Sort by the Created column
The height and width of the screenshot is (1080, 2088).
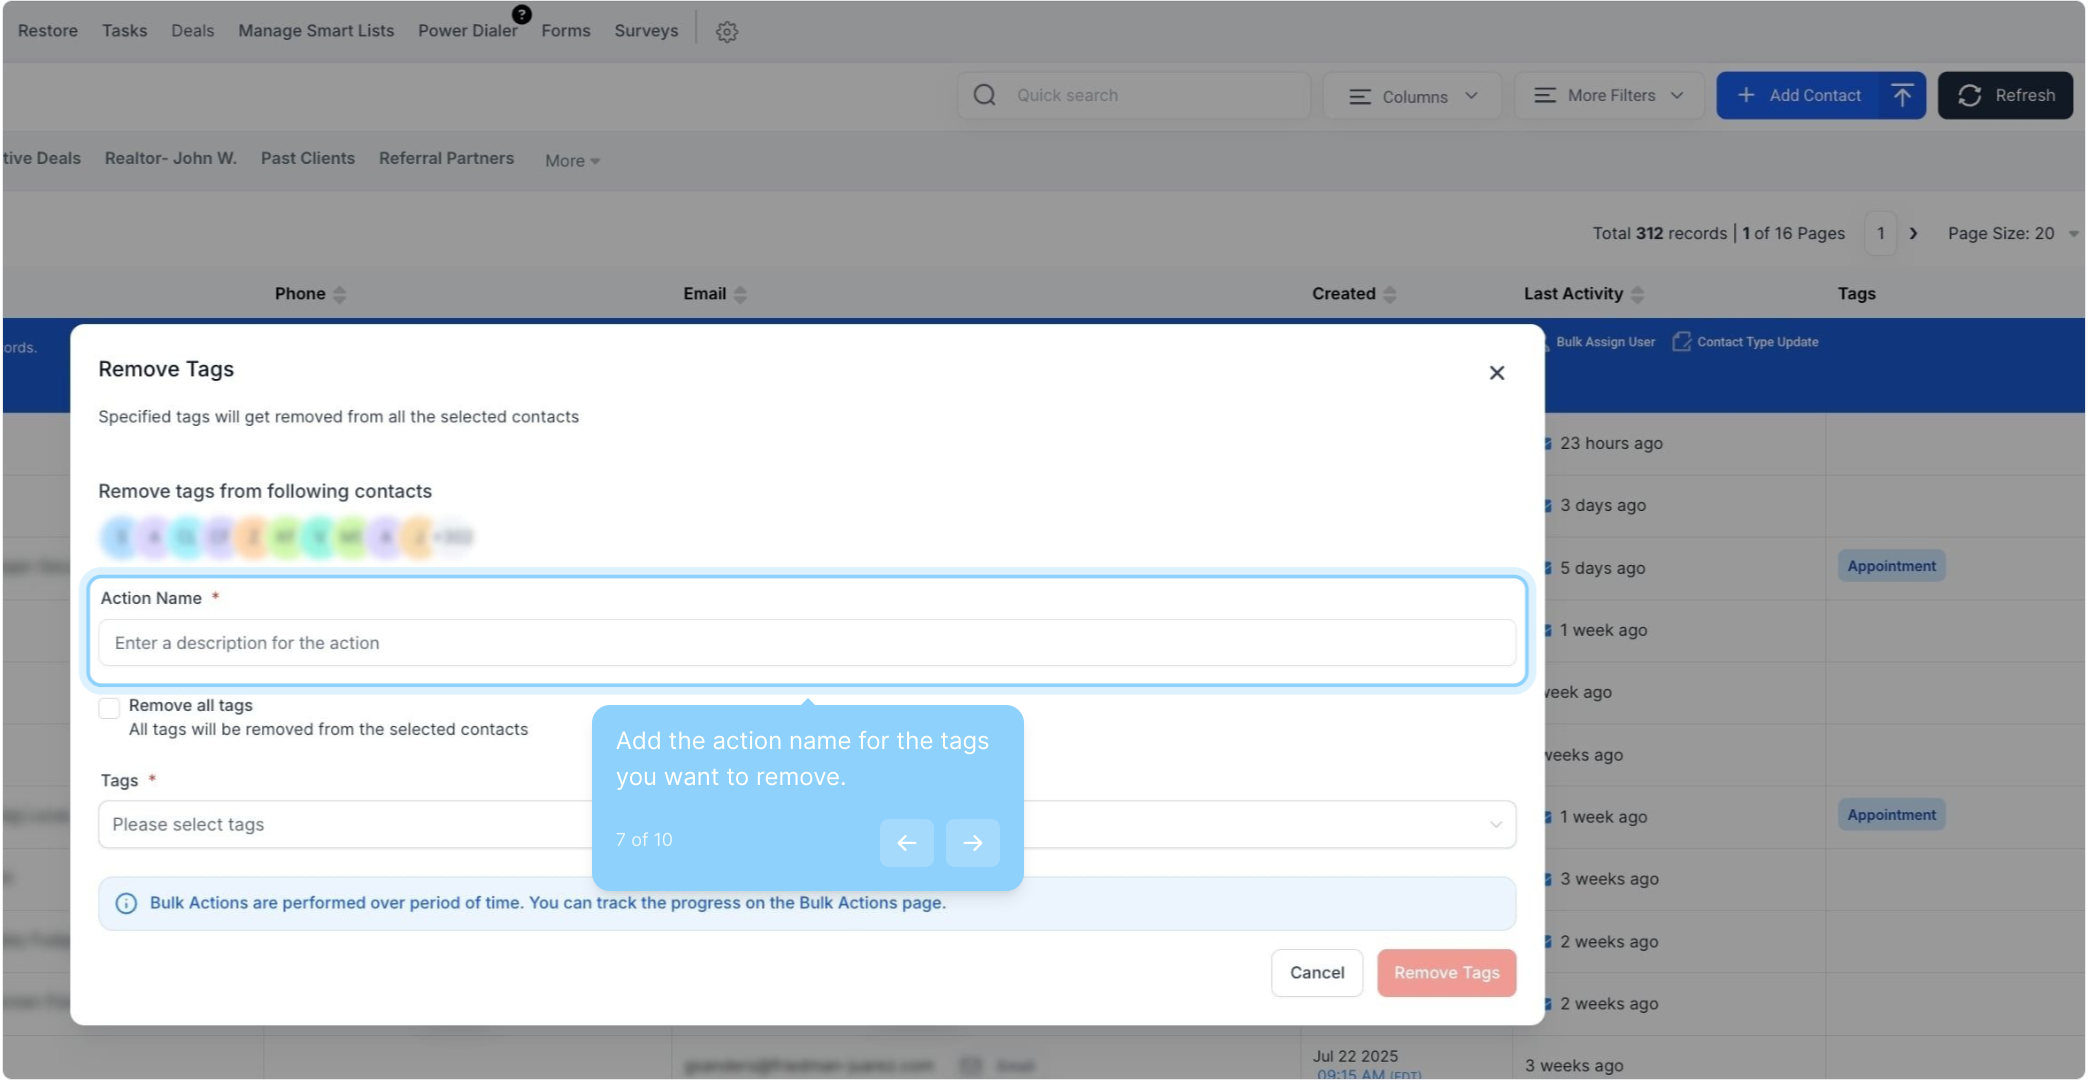pos(1389,294)
